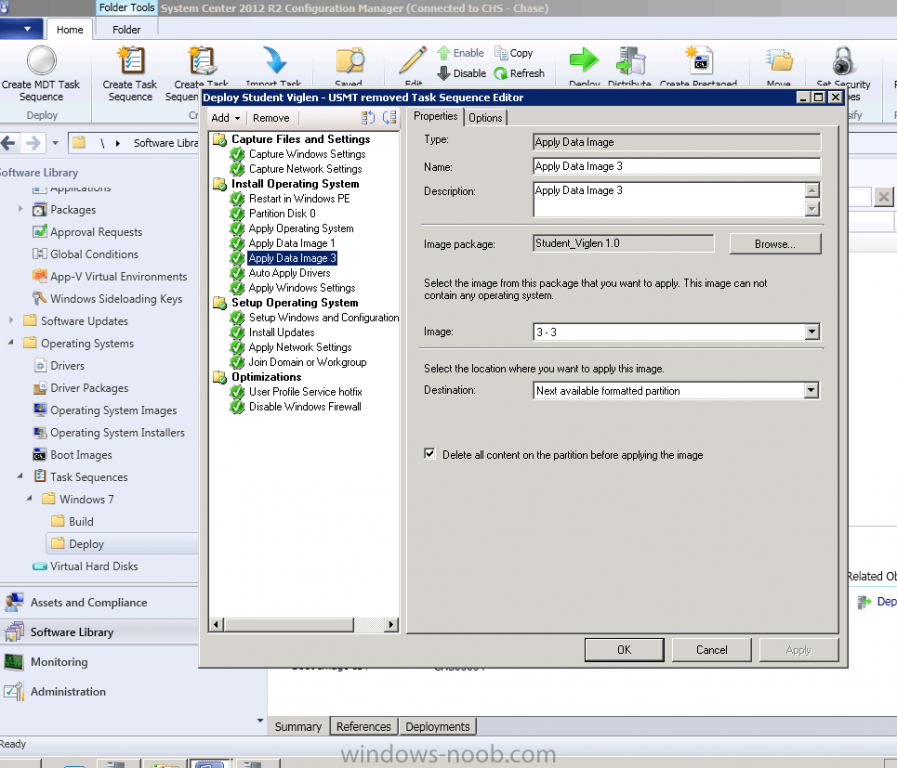Open the Image dropdown showing 3-3

812,332
